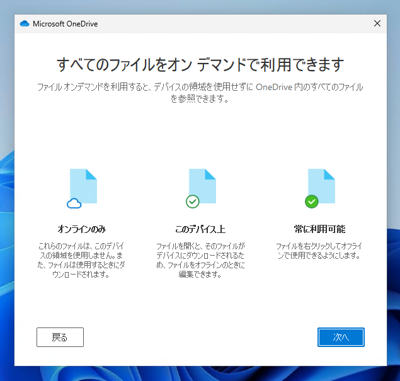
Task: Click the Microsoft OneDrive title text
Action: tap(65, 24)
